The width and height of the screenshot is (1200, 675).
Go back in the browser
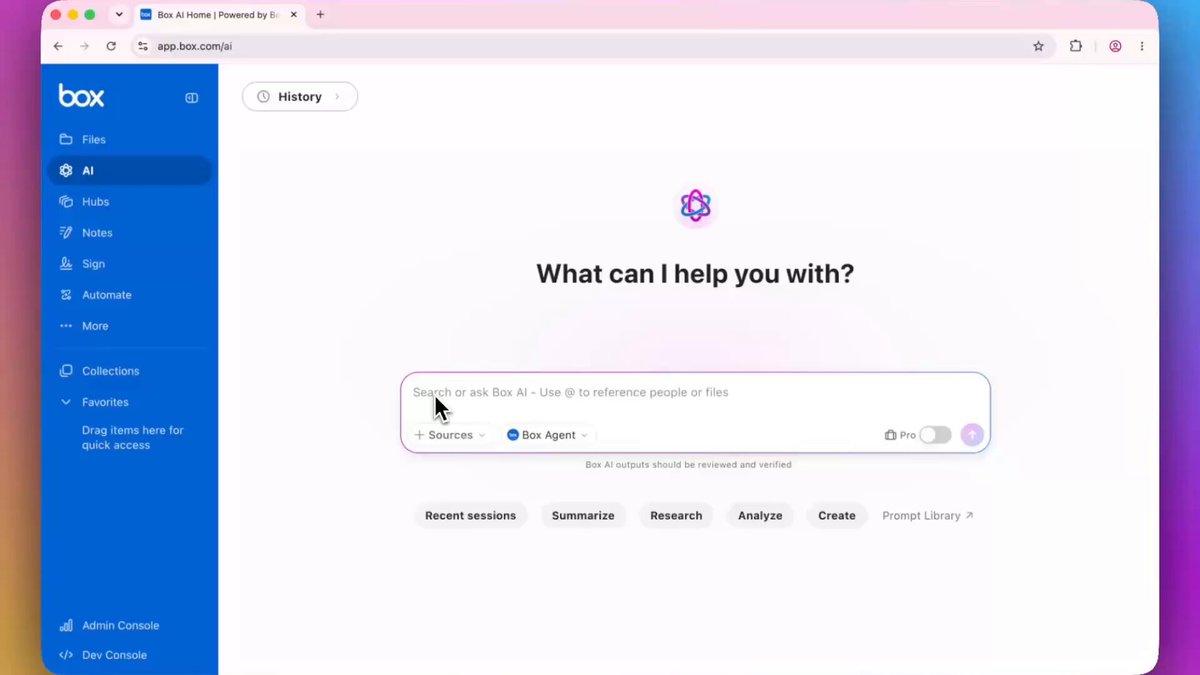click(x=58, y=46)
